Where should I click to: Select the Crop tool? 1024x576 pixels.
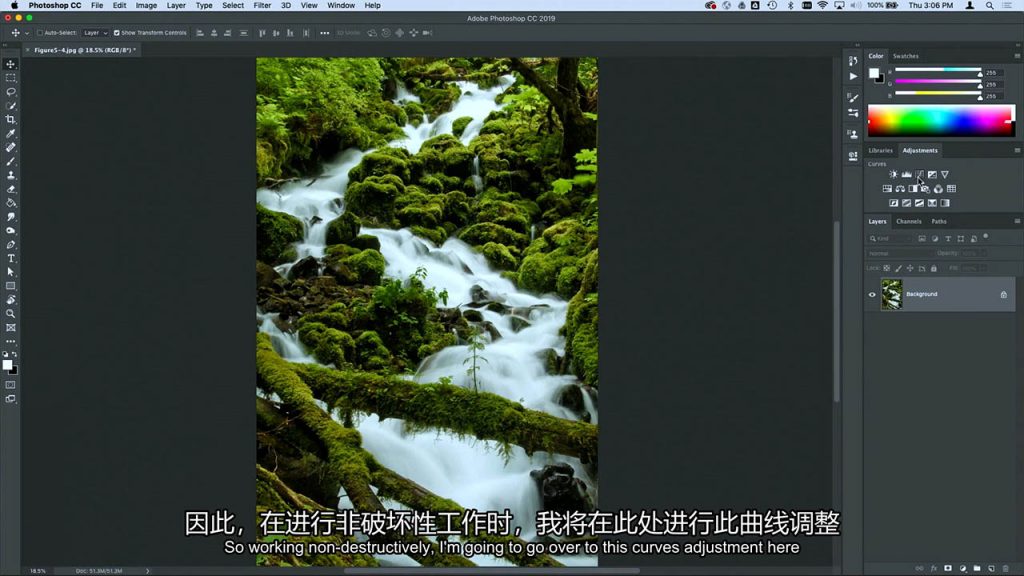click(x=10, y=120)
